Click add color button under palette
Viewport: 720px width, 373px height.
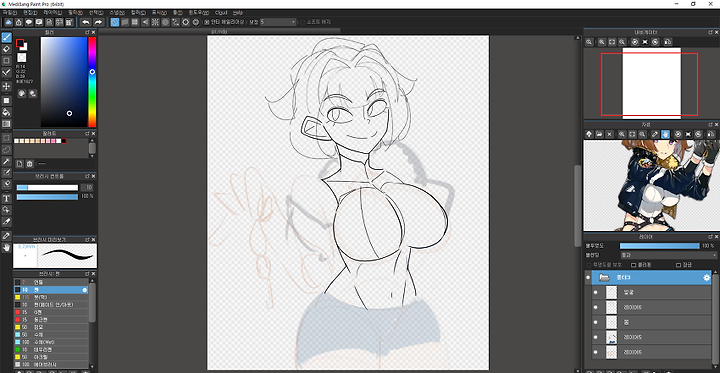pyautogui.click(x=19, y=164)
